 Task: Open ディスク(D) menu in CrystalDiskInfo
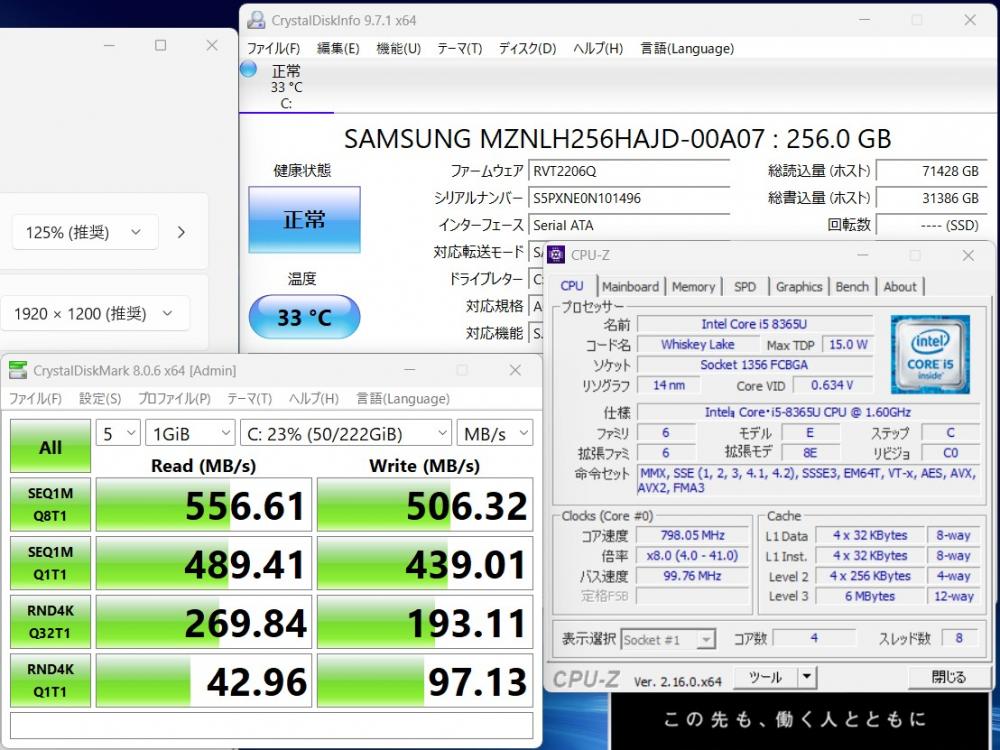click(527, 48)
